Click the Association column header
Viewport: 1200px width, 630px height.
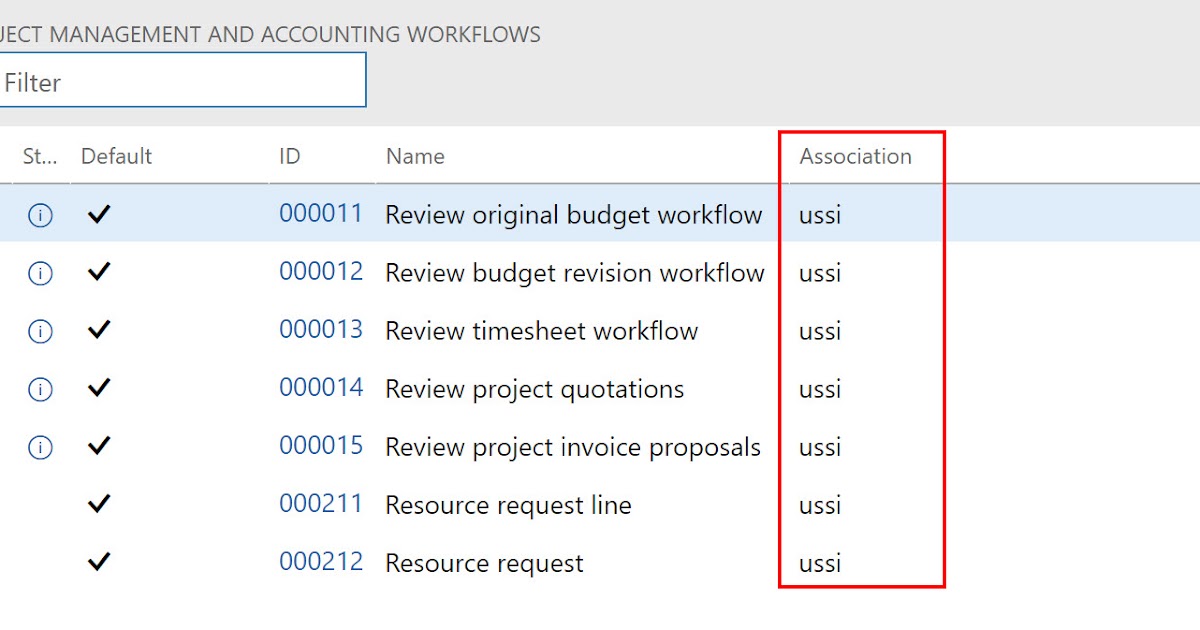856,156
